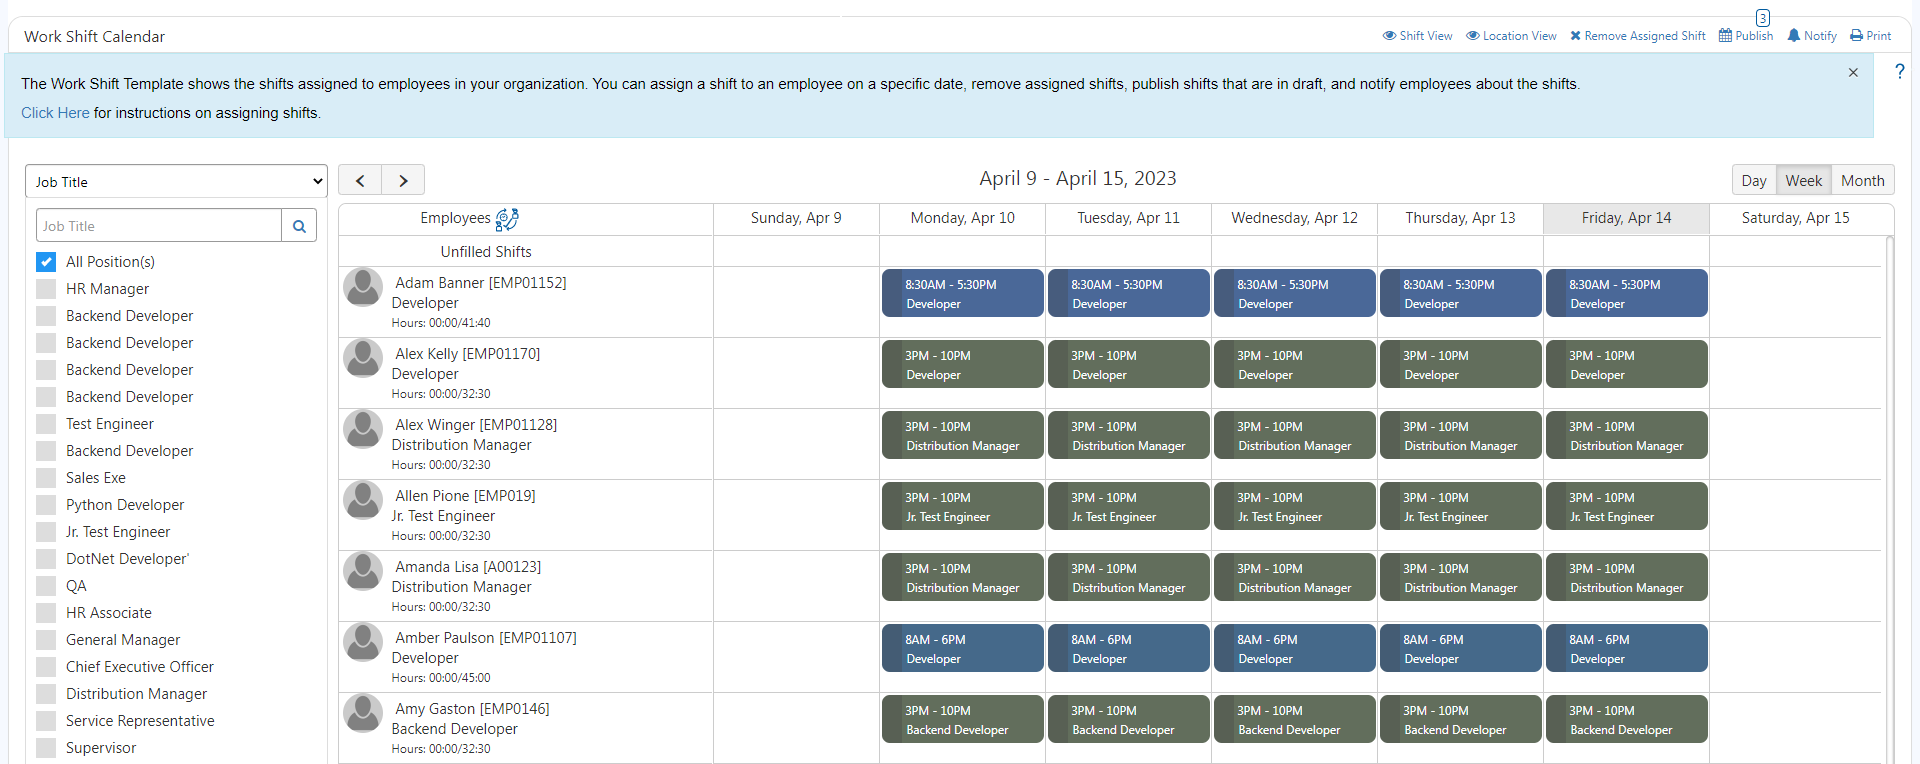Open the Click Here instructions link
This screenshot has height=764, width=1920.
pos(55,113)
